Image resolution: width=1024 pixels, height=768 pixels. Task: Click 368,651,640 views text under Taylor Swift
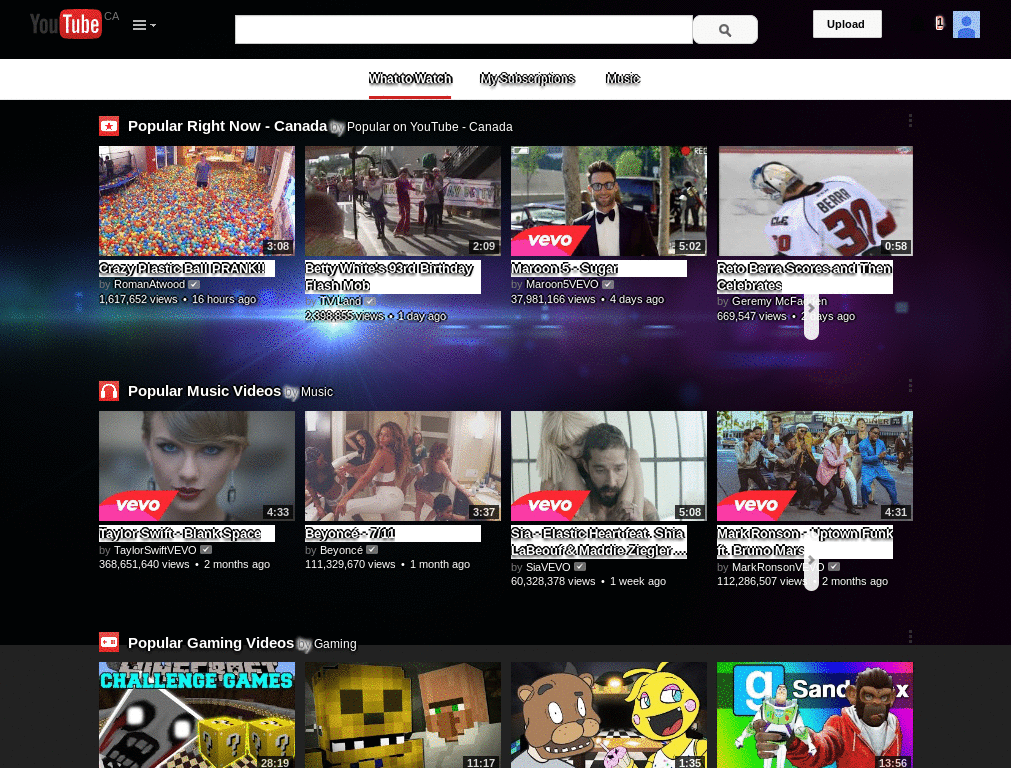(x=144, y=564)
